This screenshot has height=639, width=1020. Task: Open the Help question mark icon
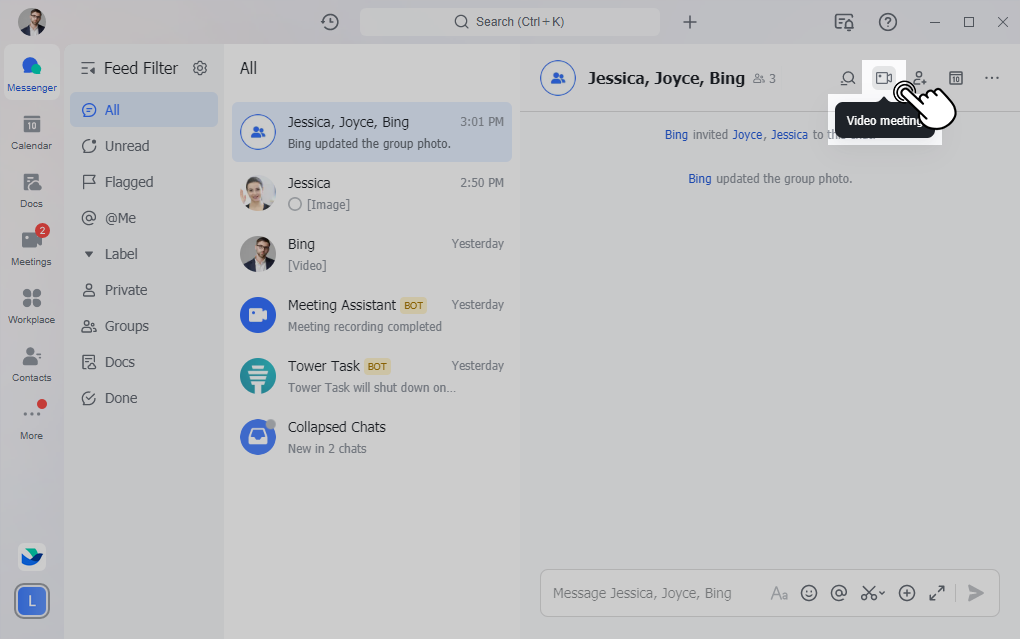point(888,22)
